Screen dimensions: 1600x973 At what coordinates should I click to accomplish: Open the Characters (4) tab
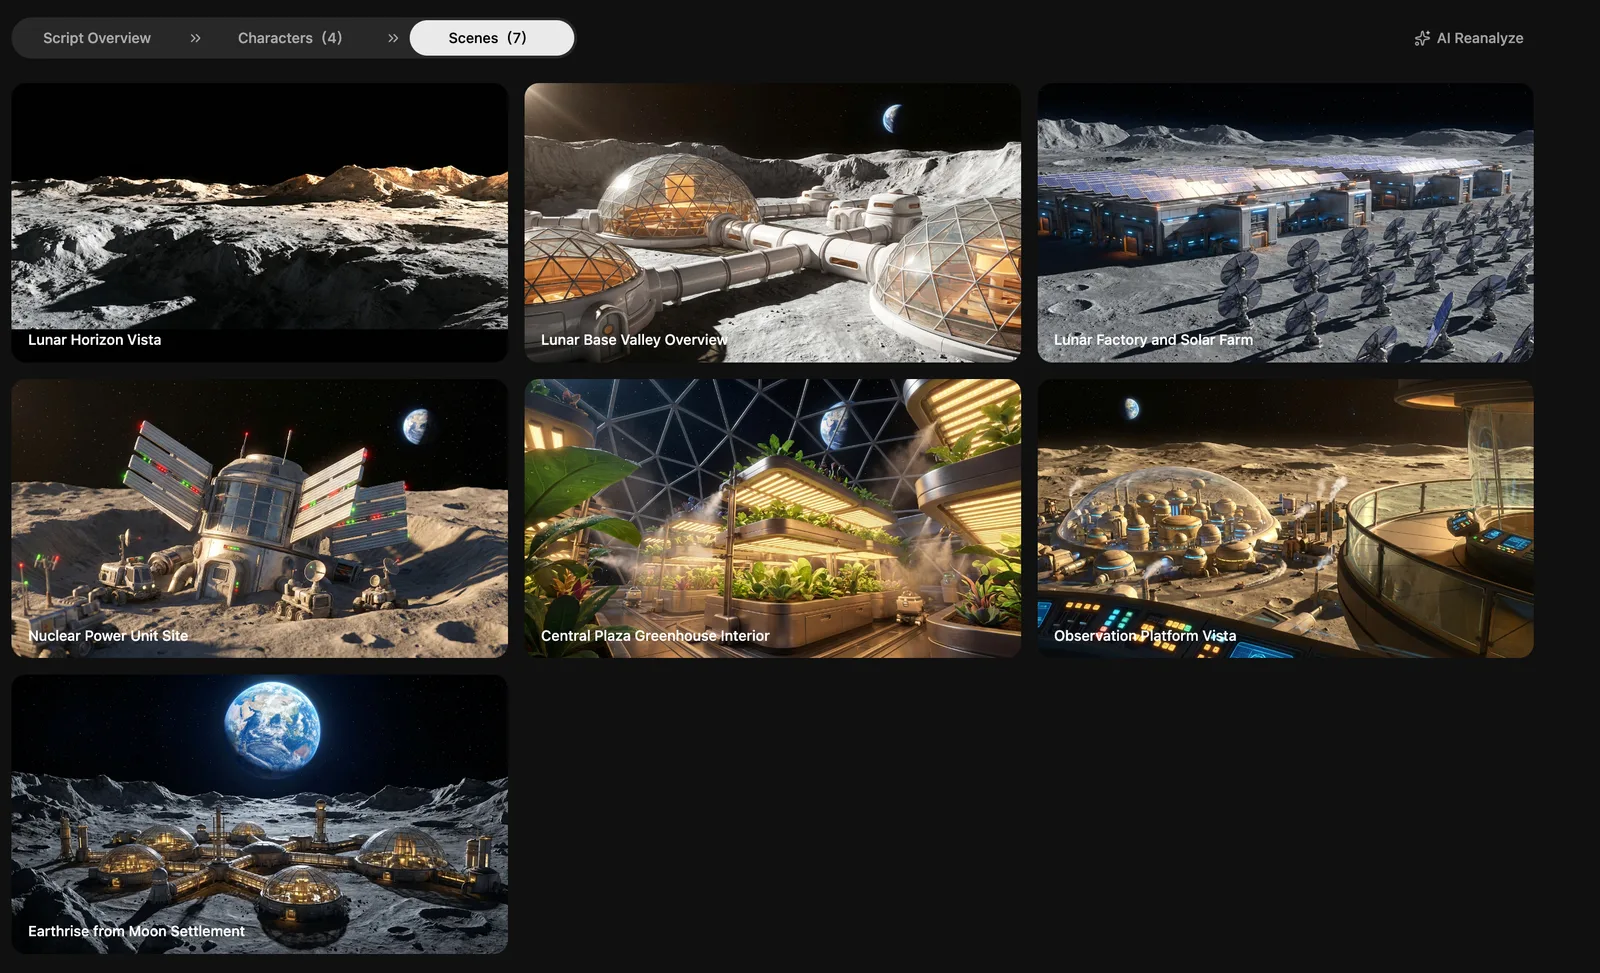click(x=290, y=38)
